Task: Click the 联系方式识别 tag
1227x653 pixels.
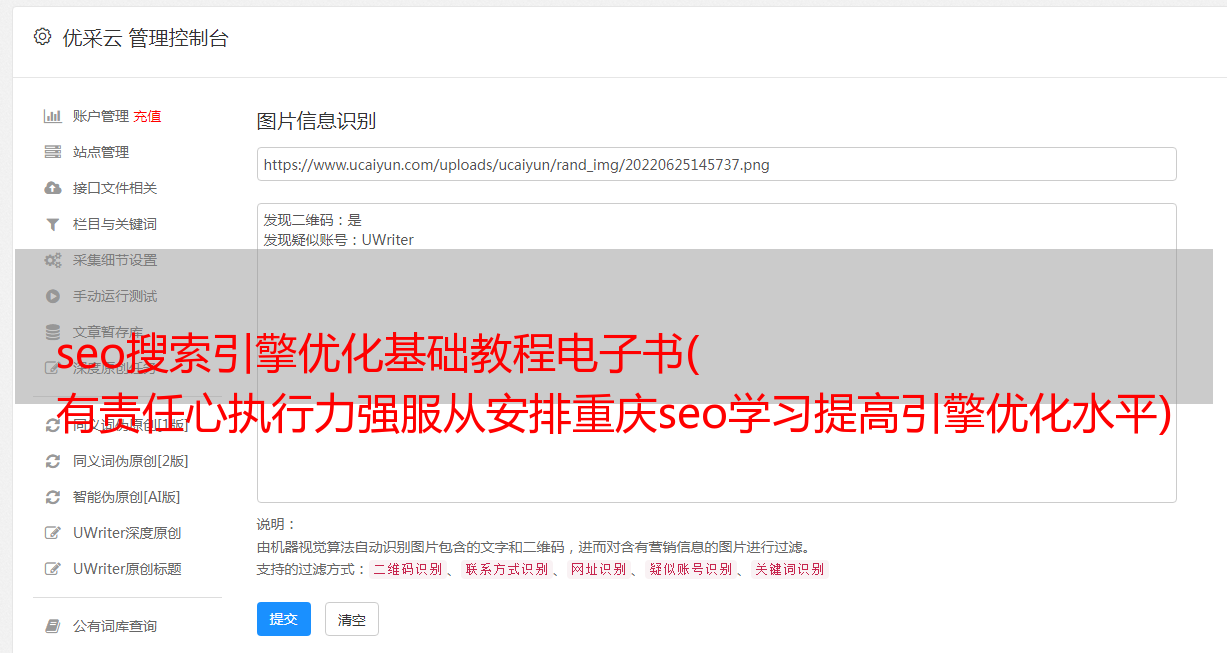Action: pos(507,569)
